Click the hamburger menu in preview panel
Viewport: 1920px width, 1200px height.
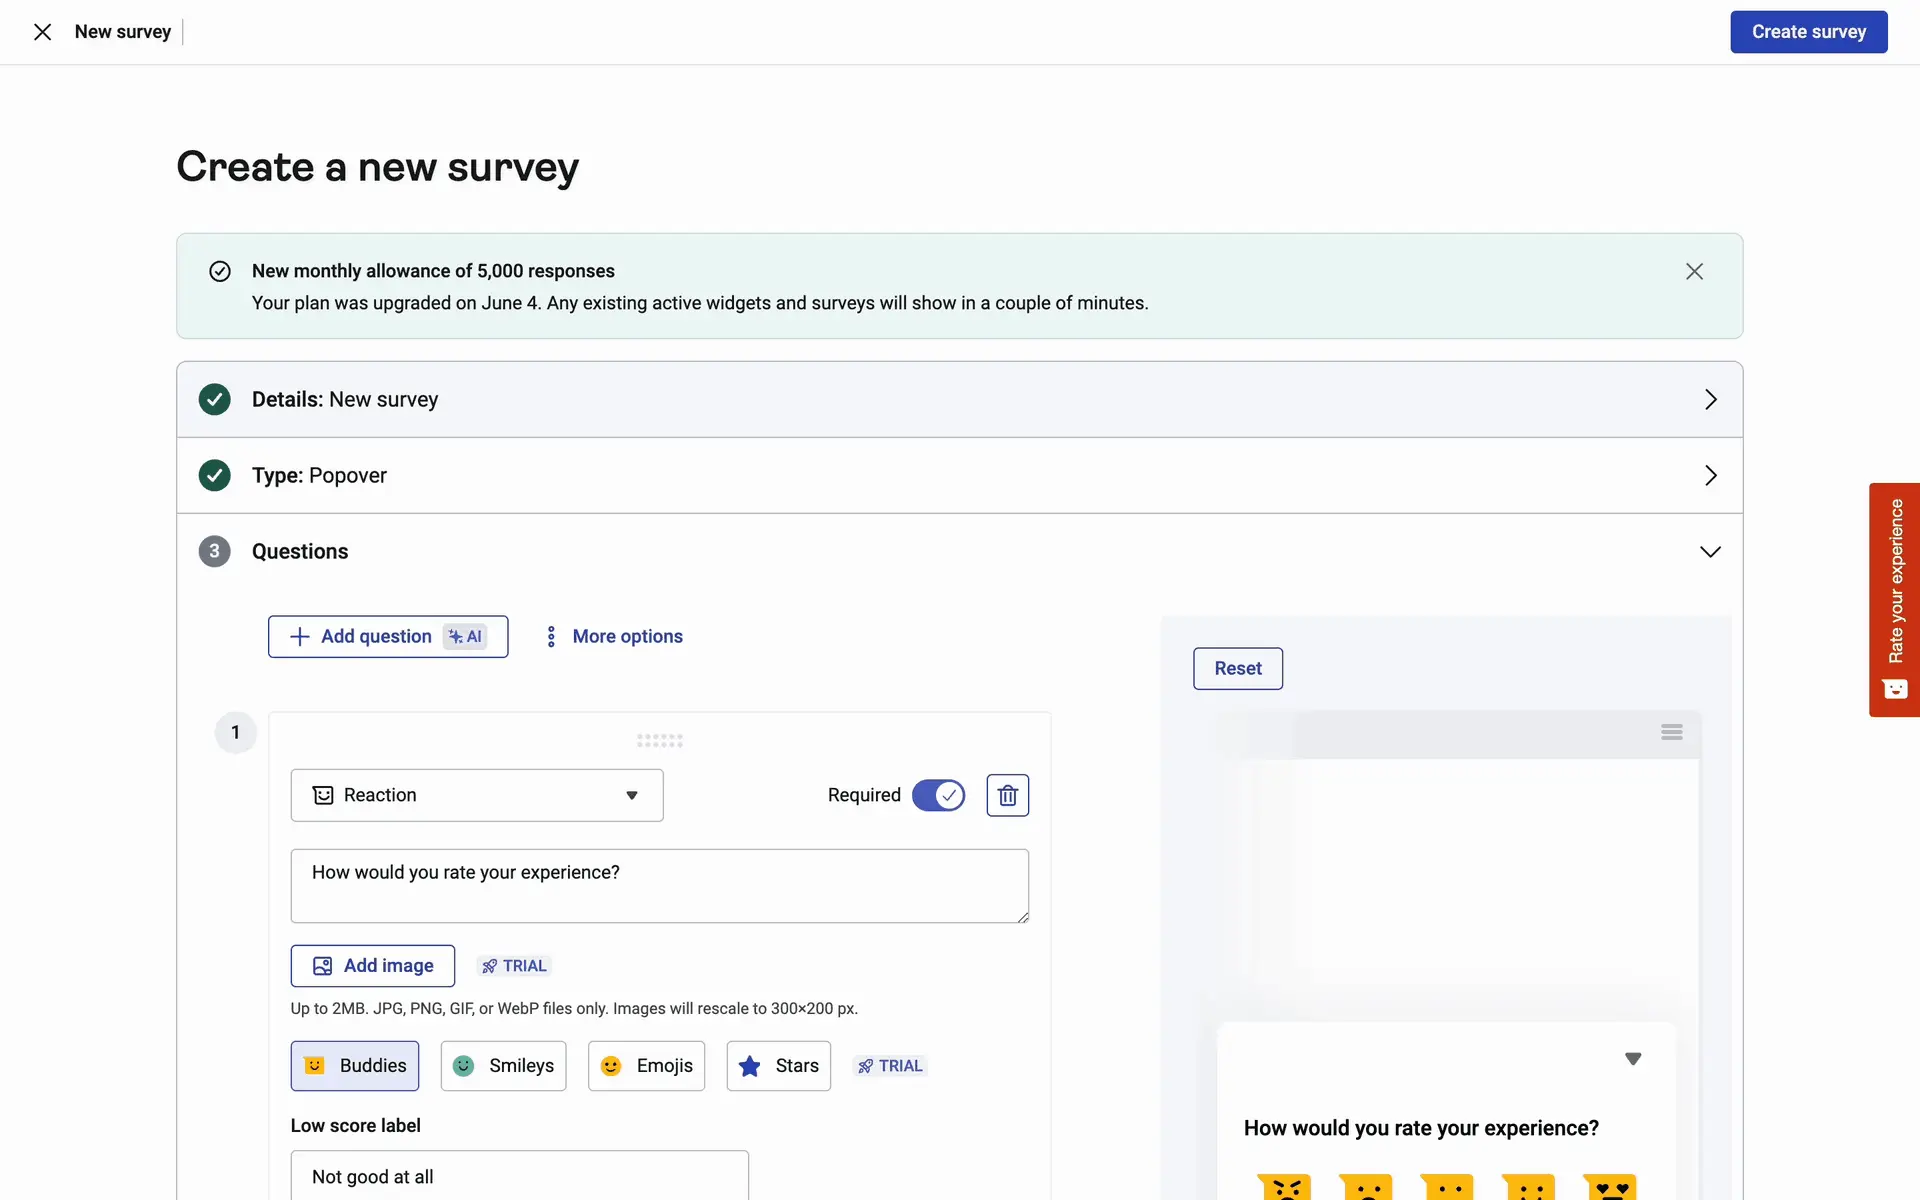(1671, 732)
